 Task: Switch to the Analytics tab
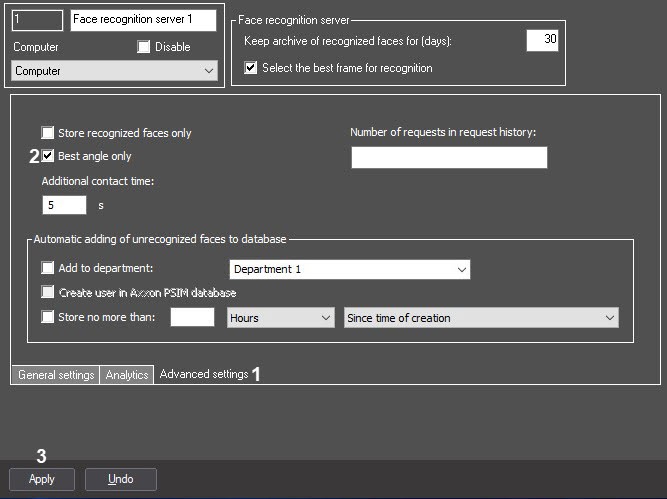tap(127, 375)
